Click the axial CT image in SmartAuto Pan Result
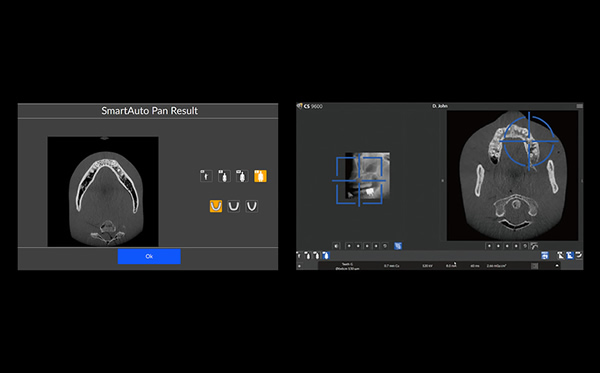Screen dimensions: 600x373 click(x=103, y=191)
